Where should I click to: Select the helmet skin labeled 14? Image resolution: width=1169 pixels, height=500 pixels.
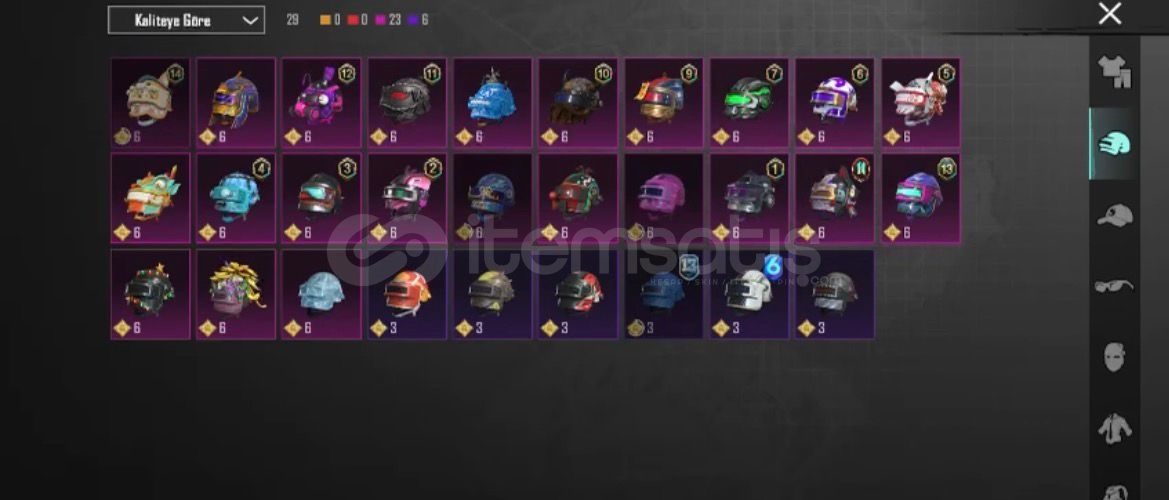click(x=150, y=103)
